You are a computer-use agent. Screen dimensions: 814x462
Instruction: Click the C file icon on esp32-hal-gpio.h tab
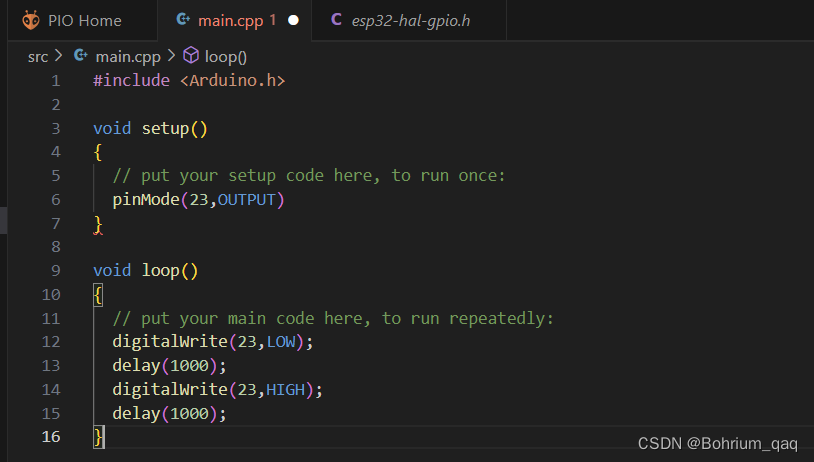(336, 20)
